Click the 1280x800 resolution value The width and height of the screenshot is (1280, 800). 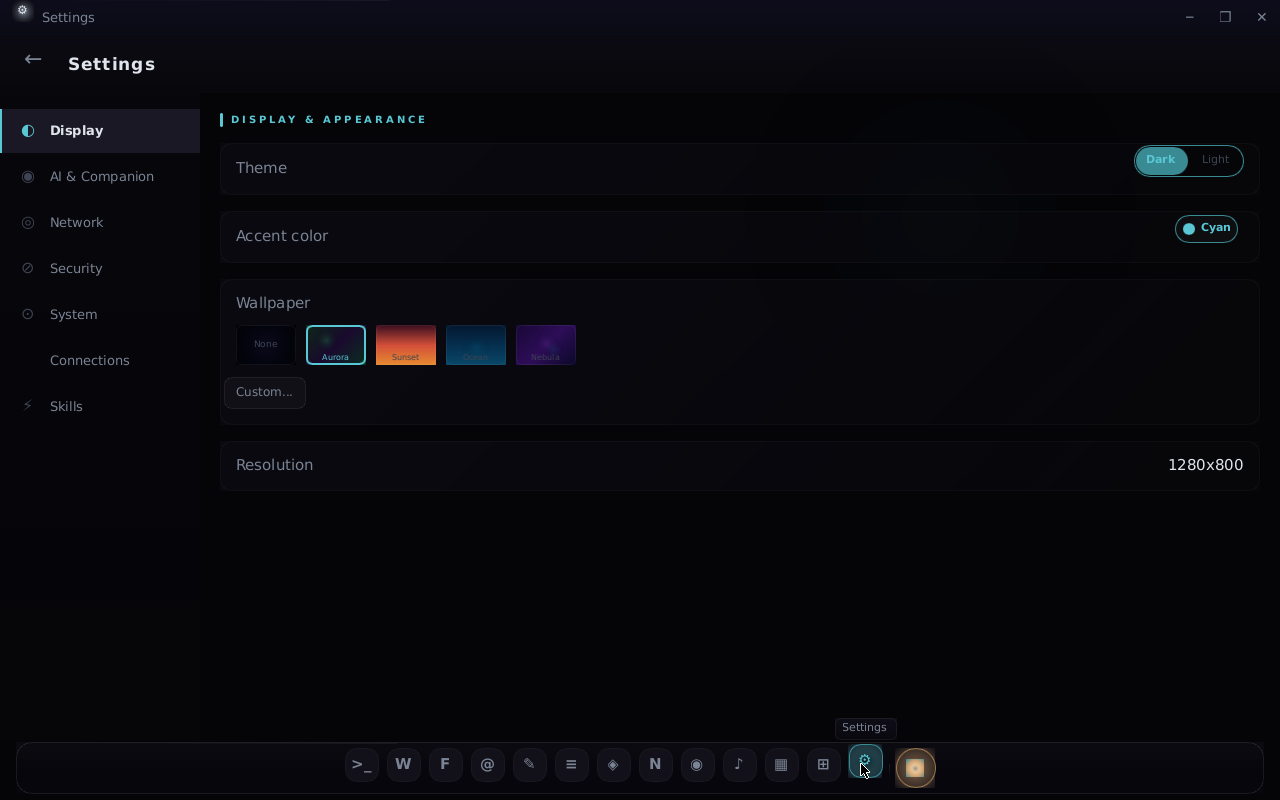tap(1205, 465)
